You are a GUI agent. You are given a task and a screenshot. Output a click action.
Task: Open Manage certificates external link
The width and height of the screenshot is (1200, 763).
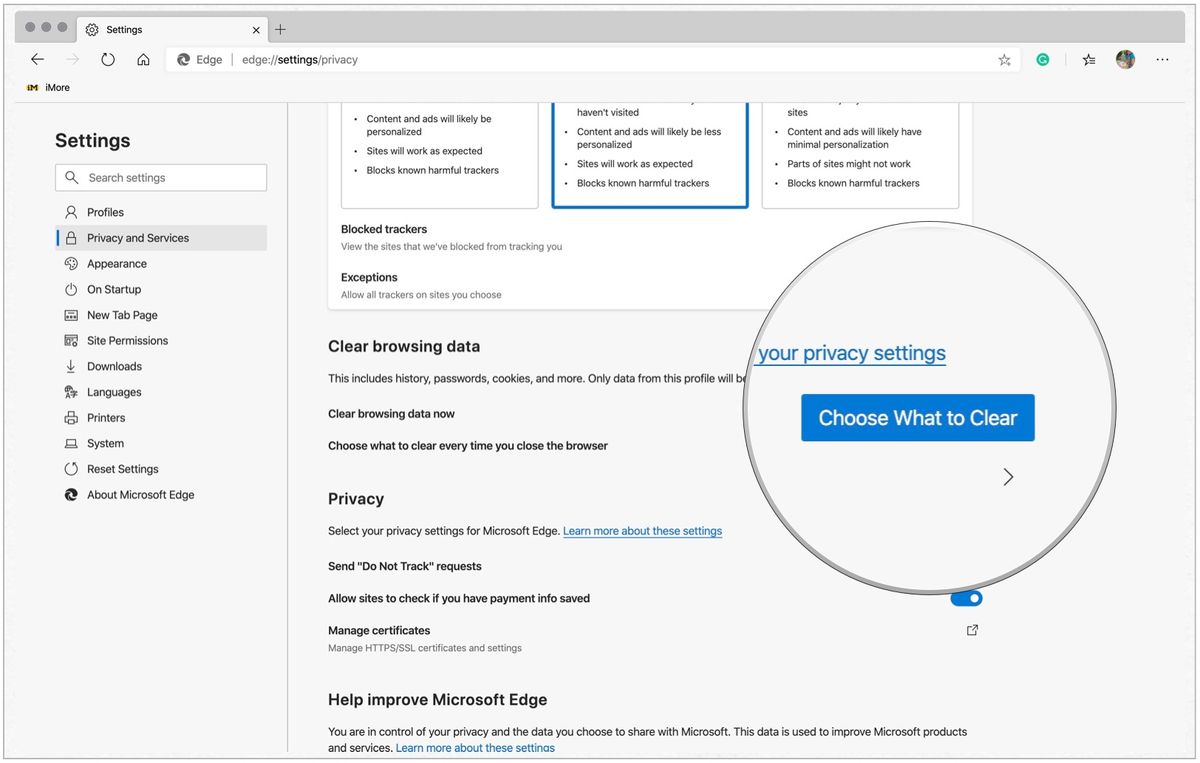point(971,630)
